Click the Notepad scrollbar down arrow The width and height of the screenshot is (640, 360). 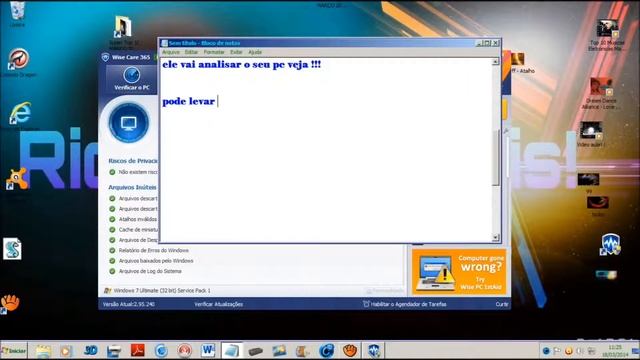pyautogui.click(x=496, y=237)
